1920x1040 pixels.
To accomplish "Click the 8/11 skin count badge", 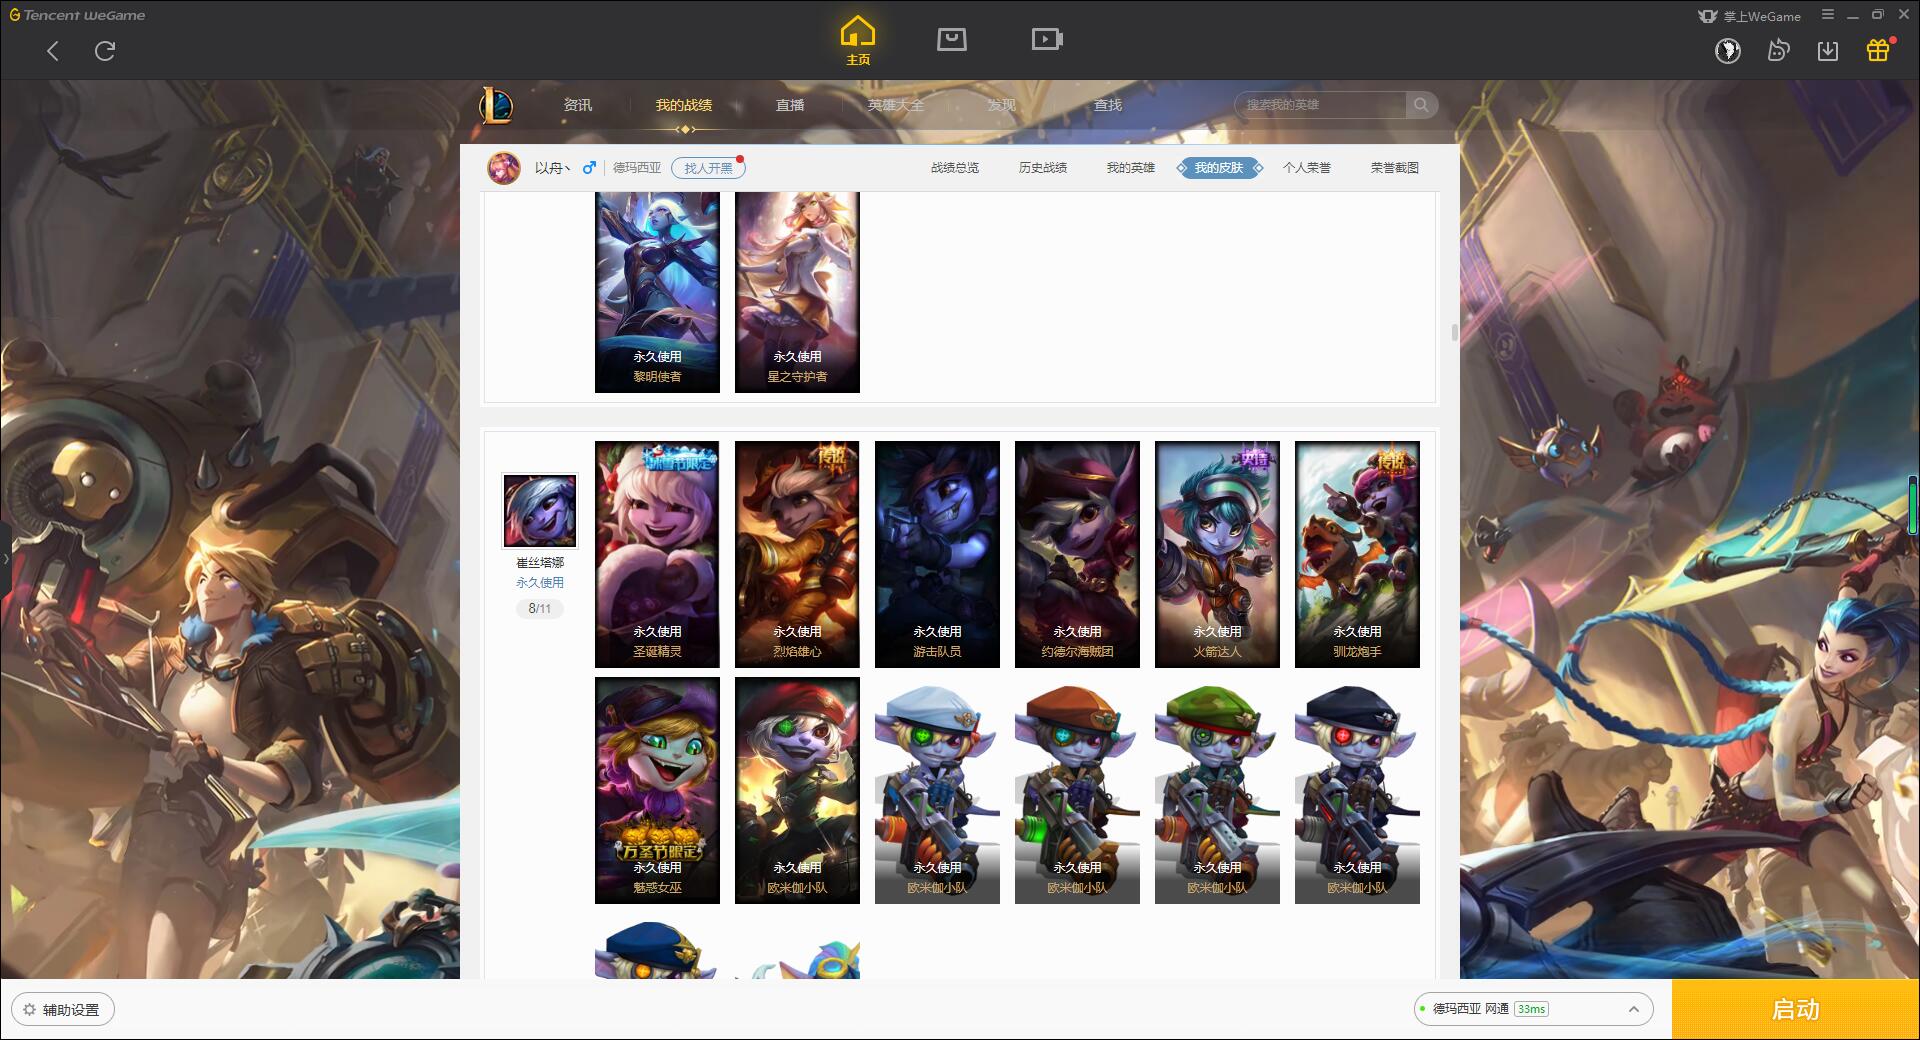I will [x=540, y=608].
